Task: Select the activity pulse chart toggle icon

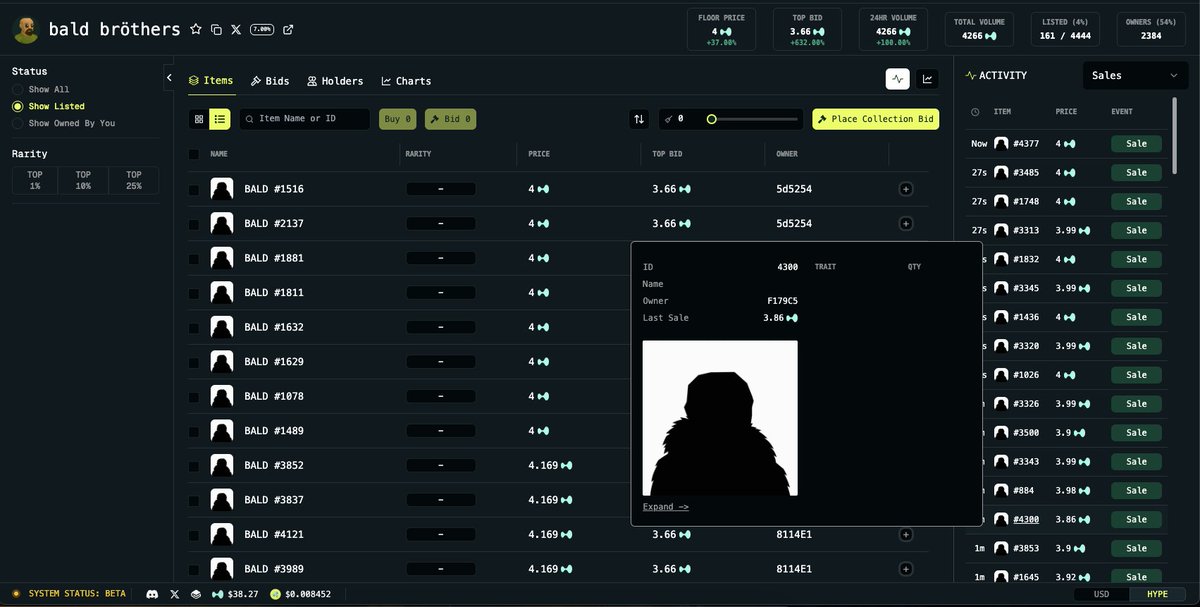Action: tap(898, 79)
